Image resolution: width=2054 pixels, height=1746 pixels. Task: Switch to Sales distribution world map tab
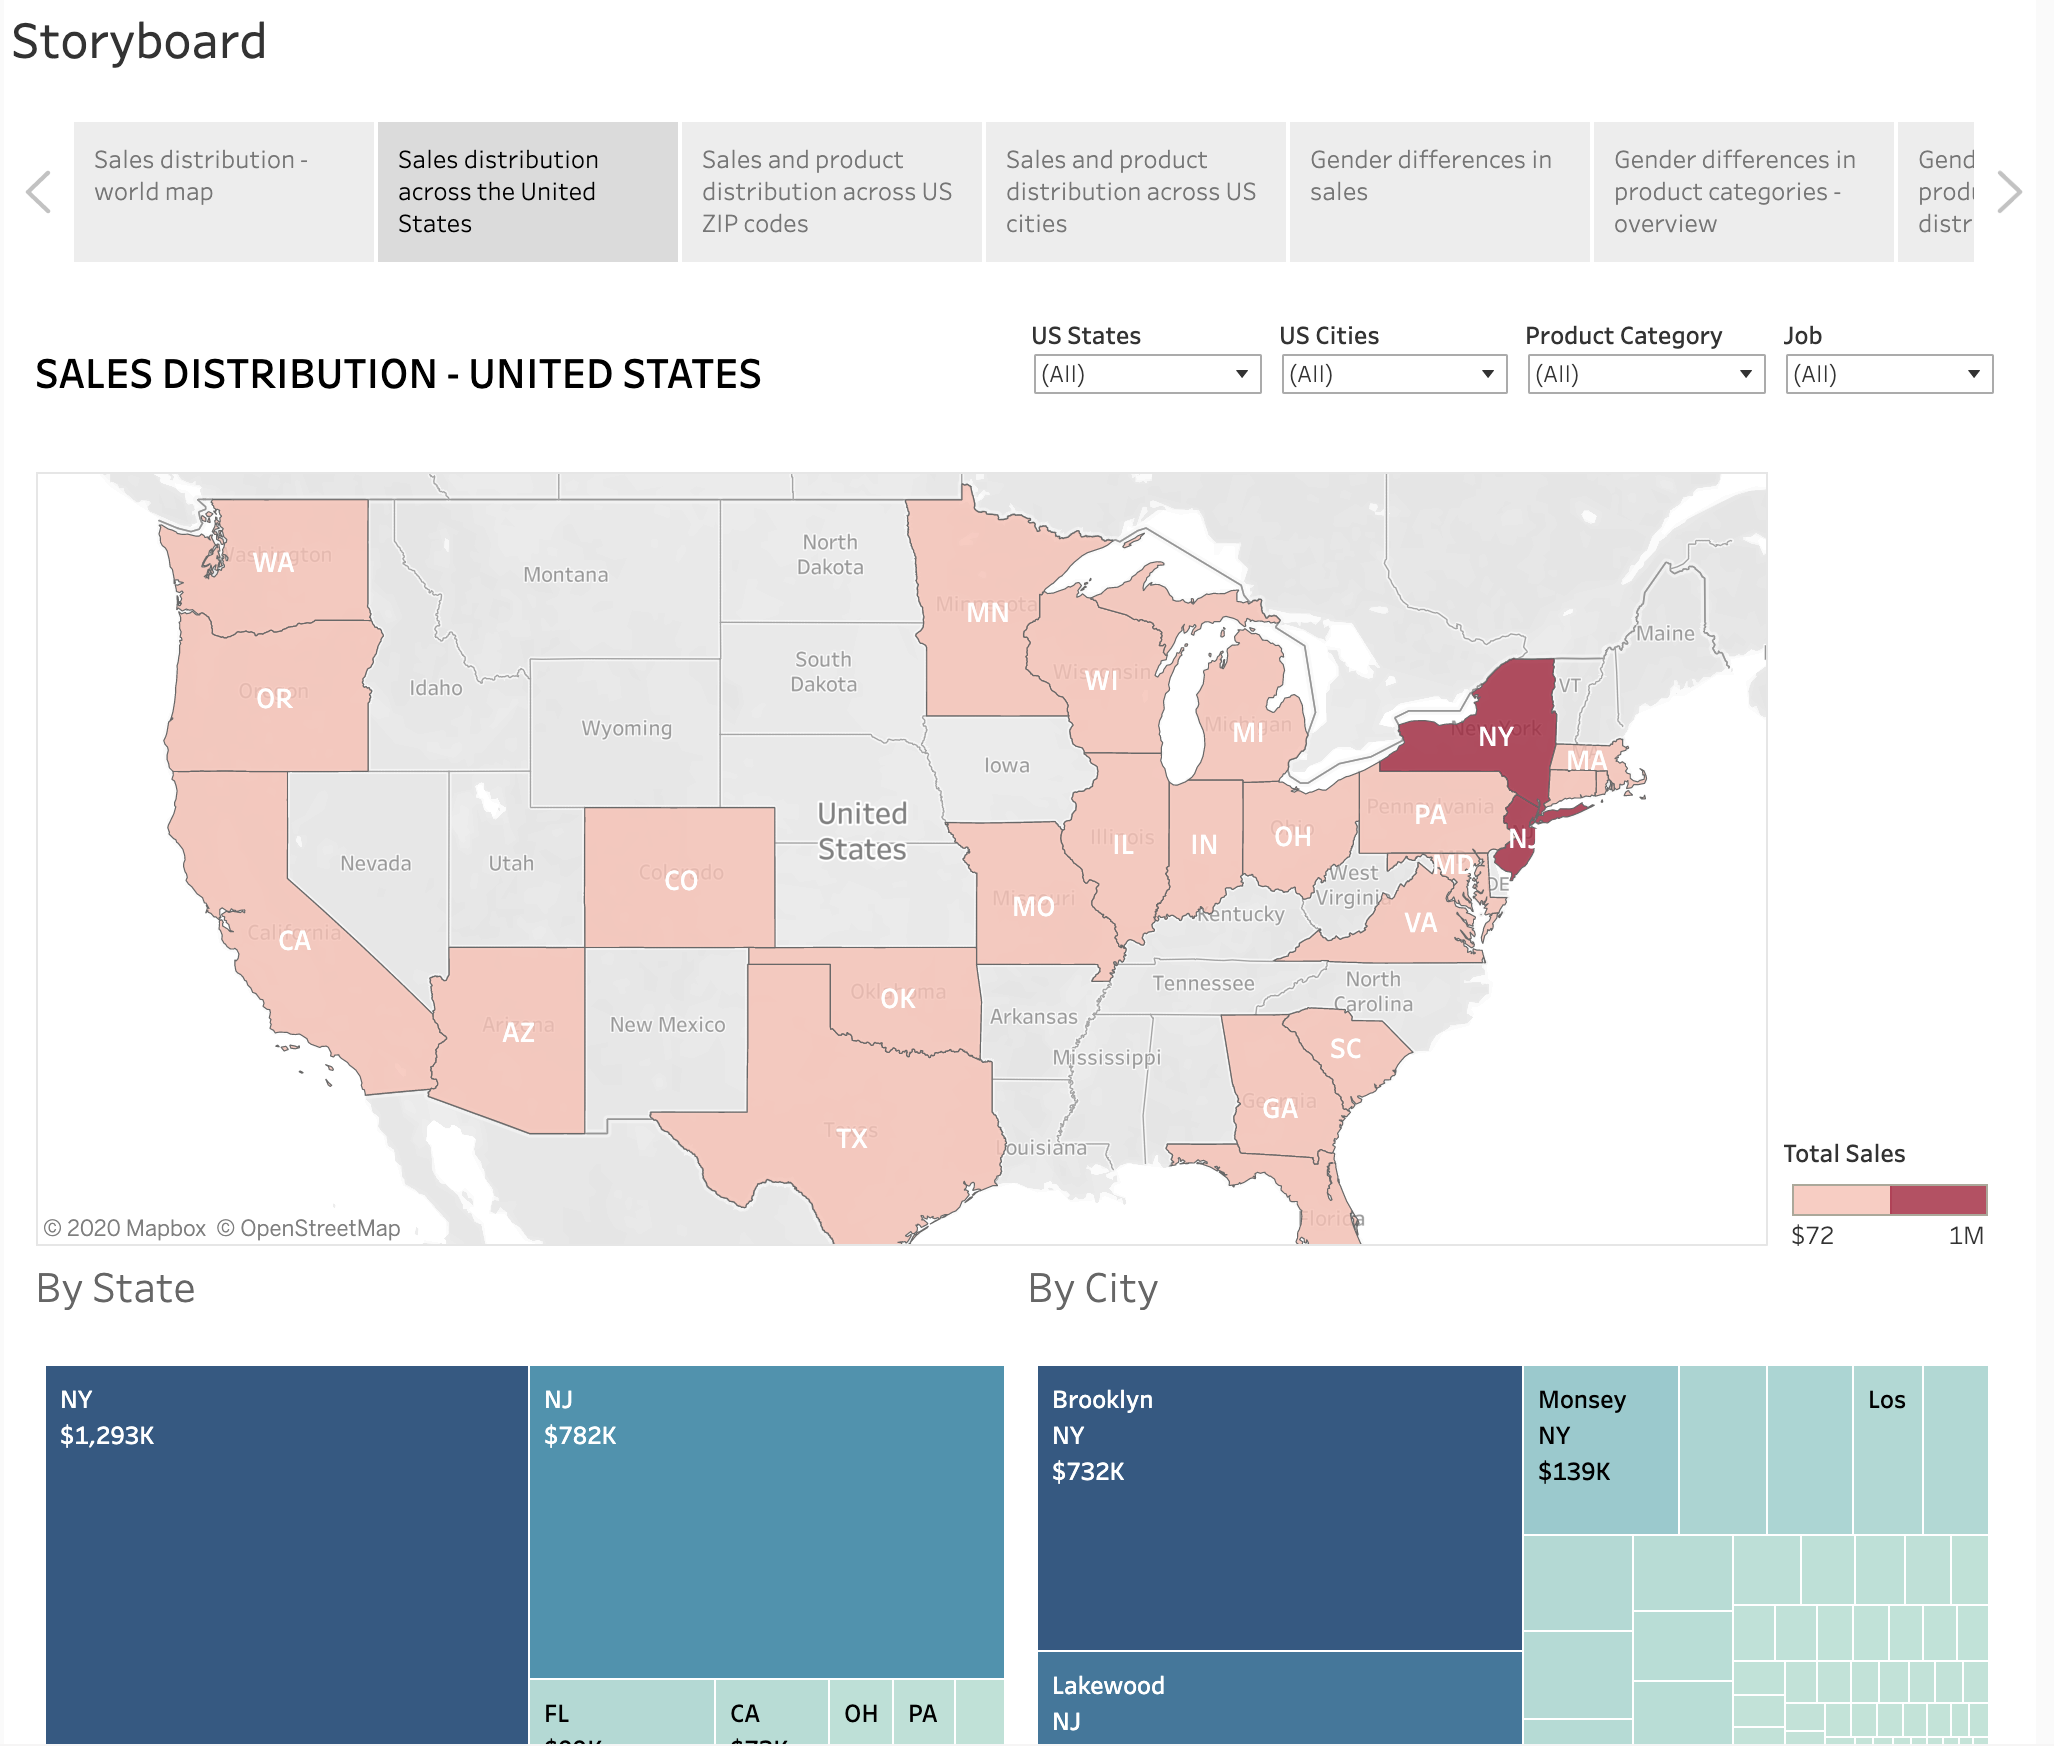pos(223,192)
